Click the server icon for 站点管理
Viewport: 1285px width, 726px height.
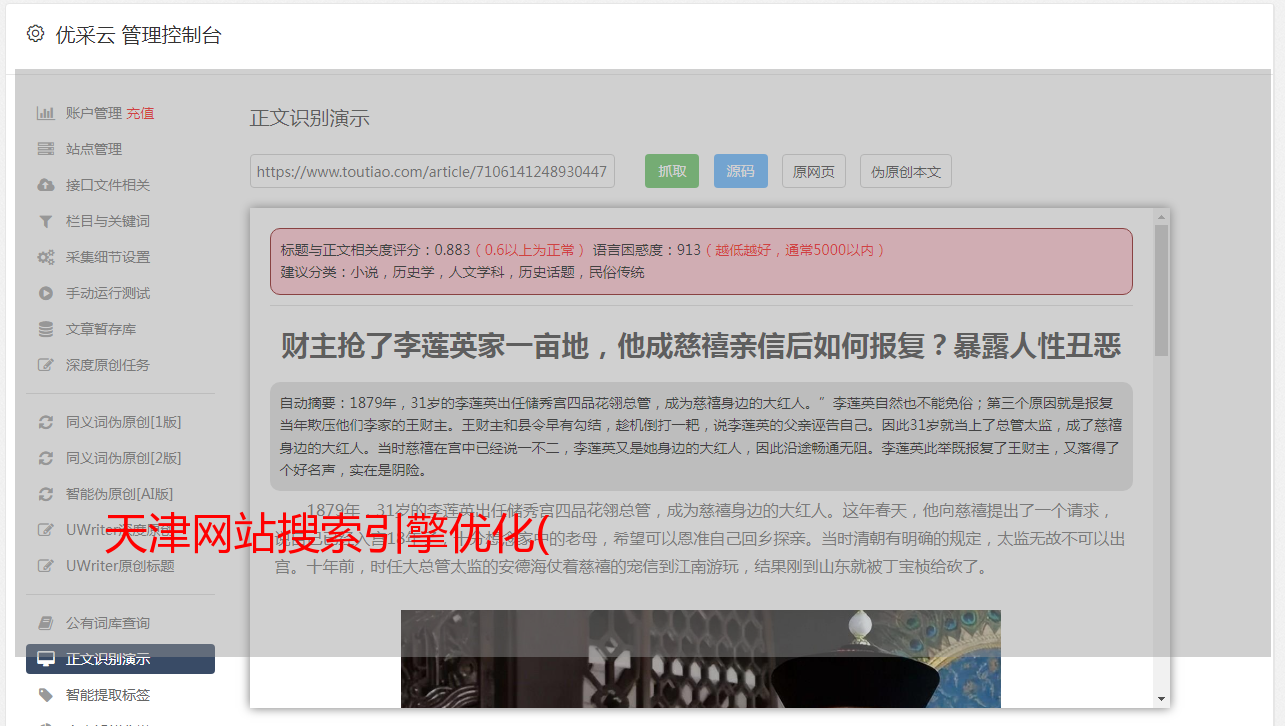pyautogui.click(x=46, y=149)
